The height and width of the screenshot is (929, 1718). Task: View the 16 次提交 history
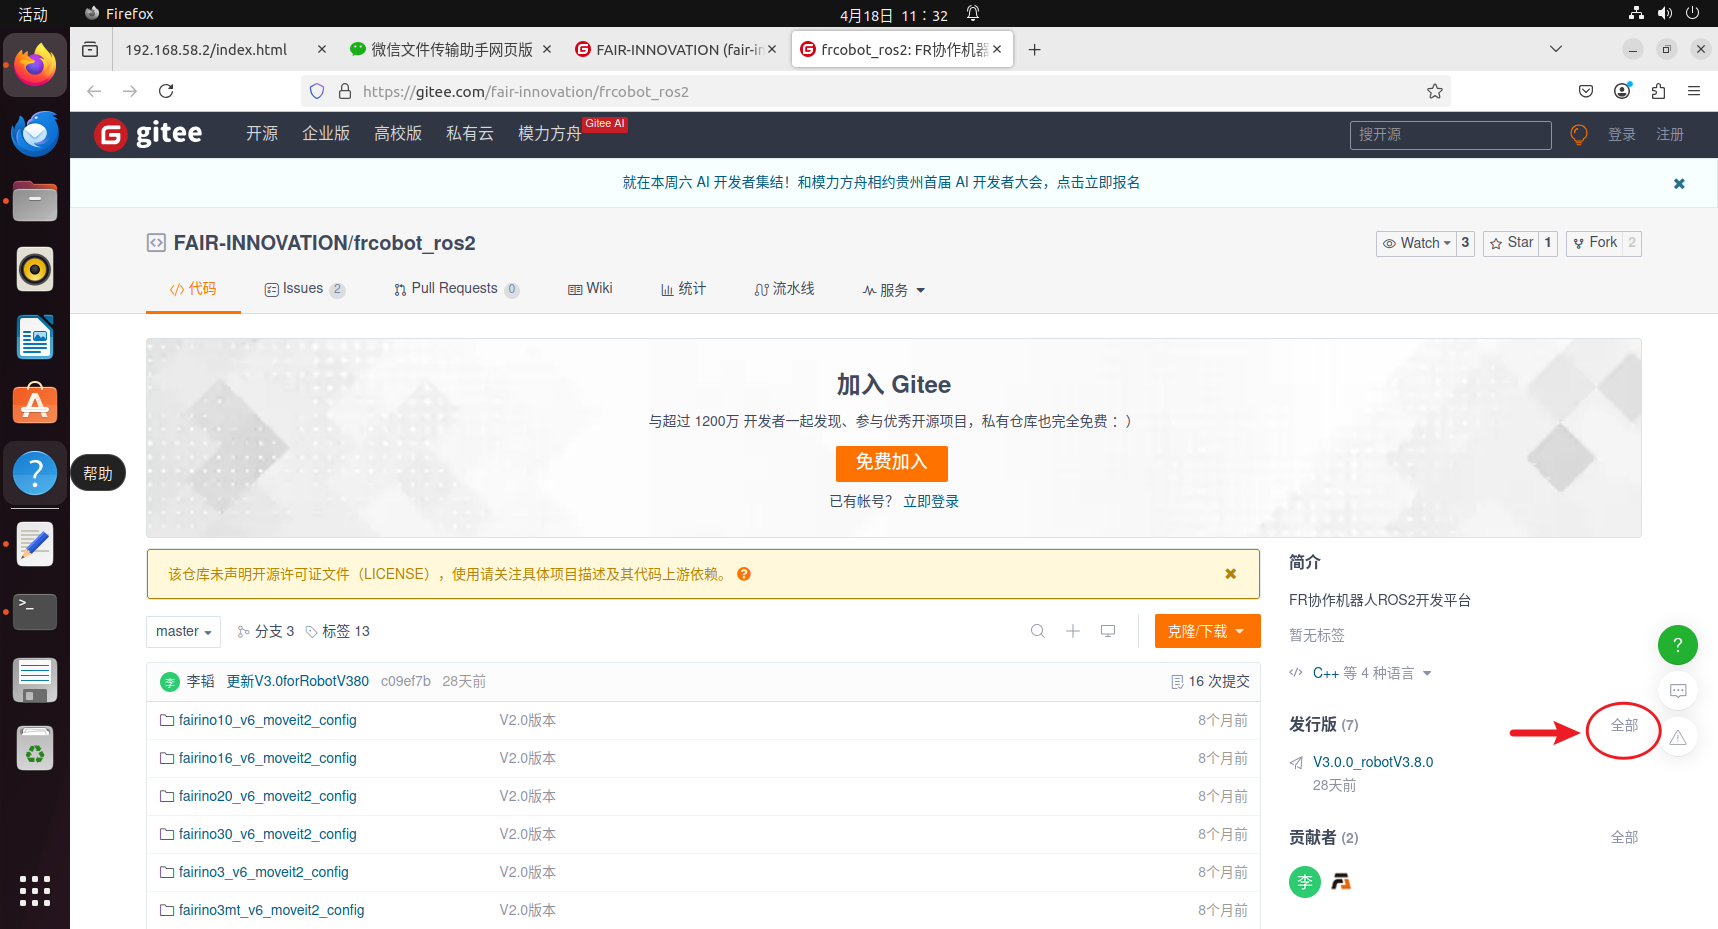point(1211,681)
